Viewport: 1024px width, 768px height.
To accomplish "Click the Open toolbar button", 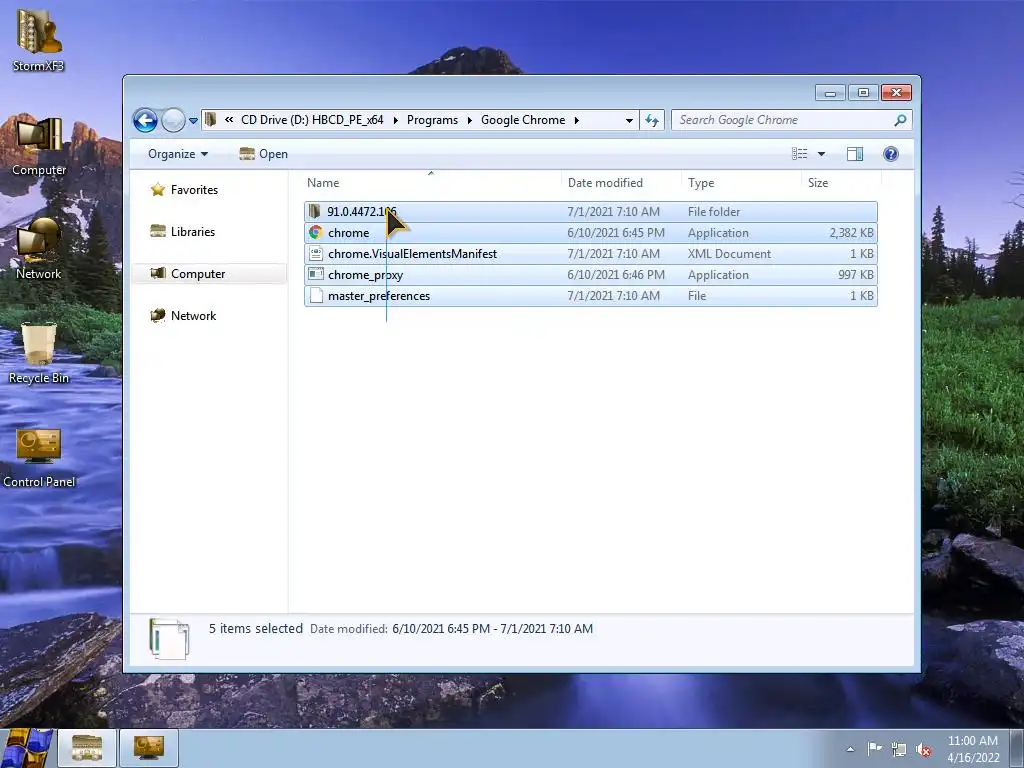I will pyautogui.click(x=264, y=154).
